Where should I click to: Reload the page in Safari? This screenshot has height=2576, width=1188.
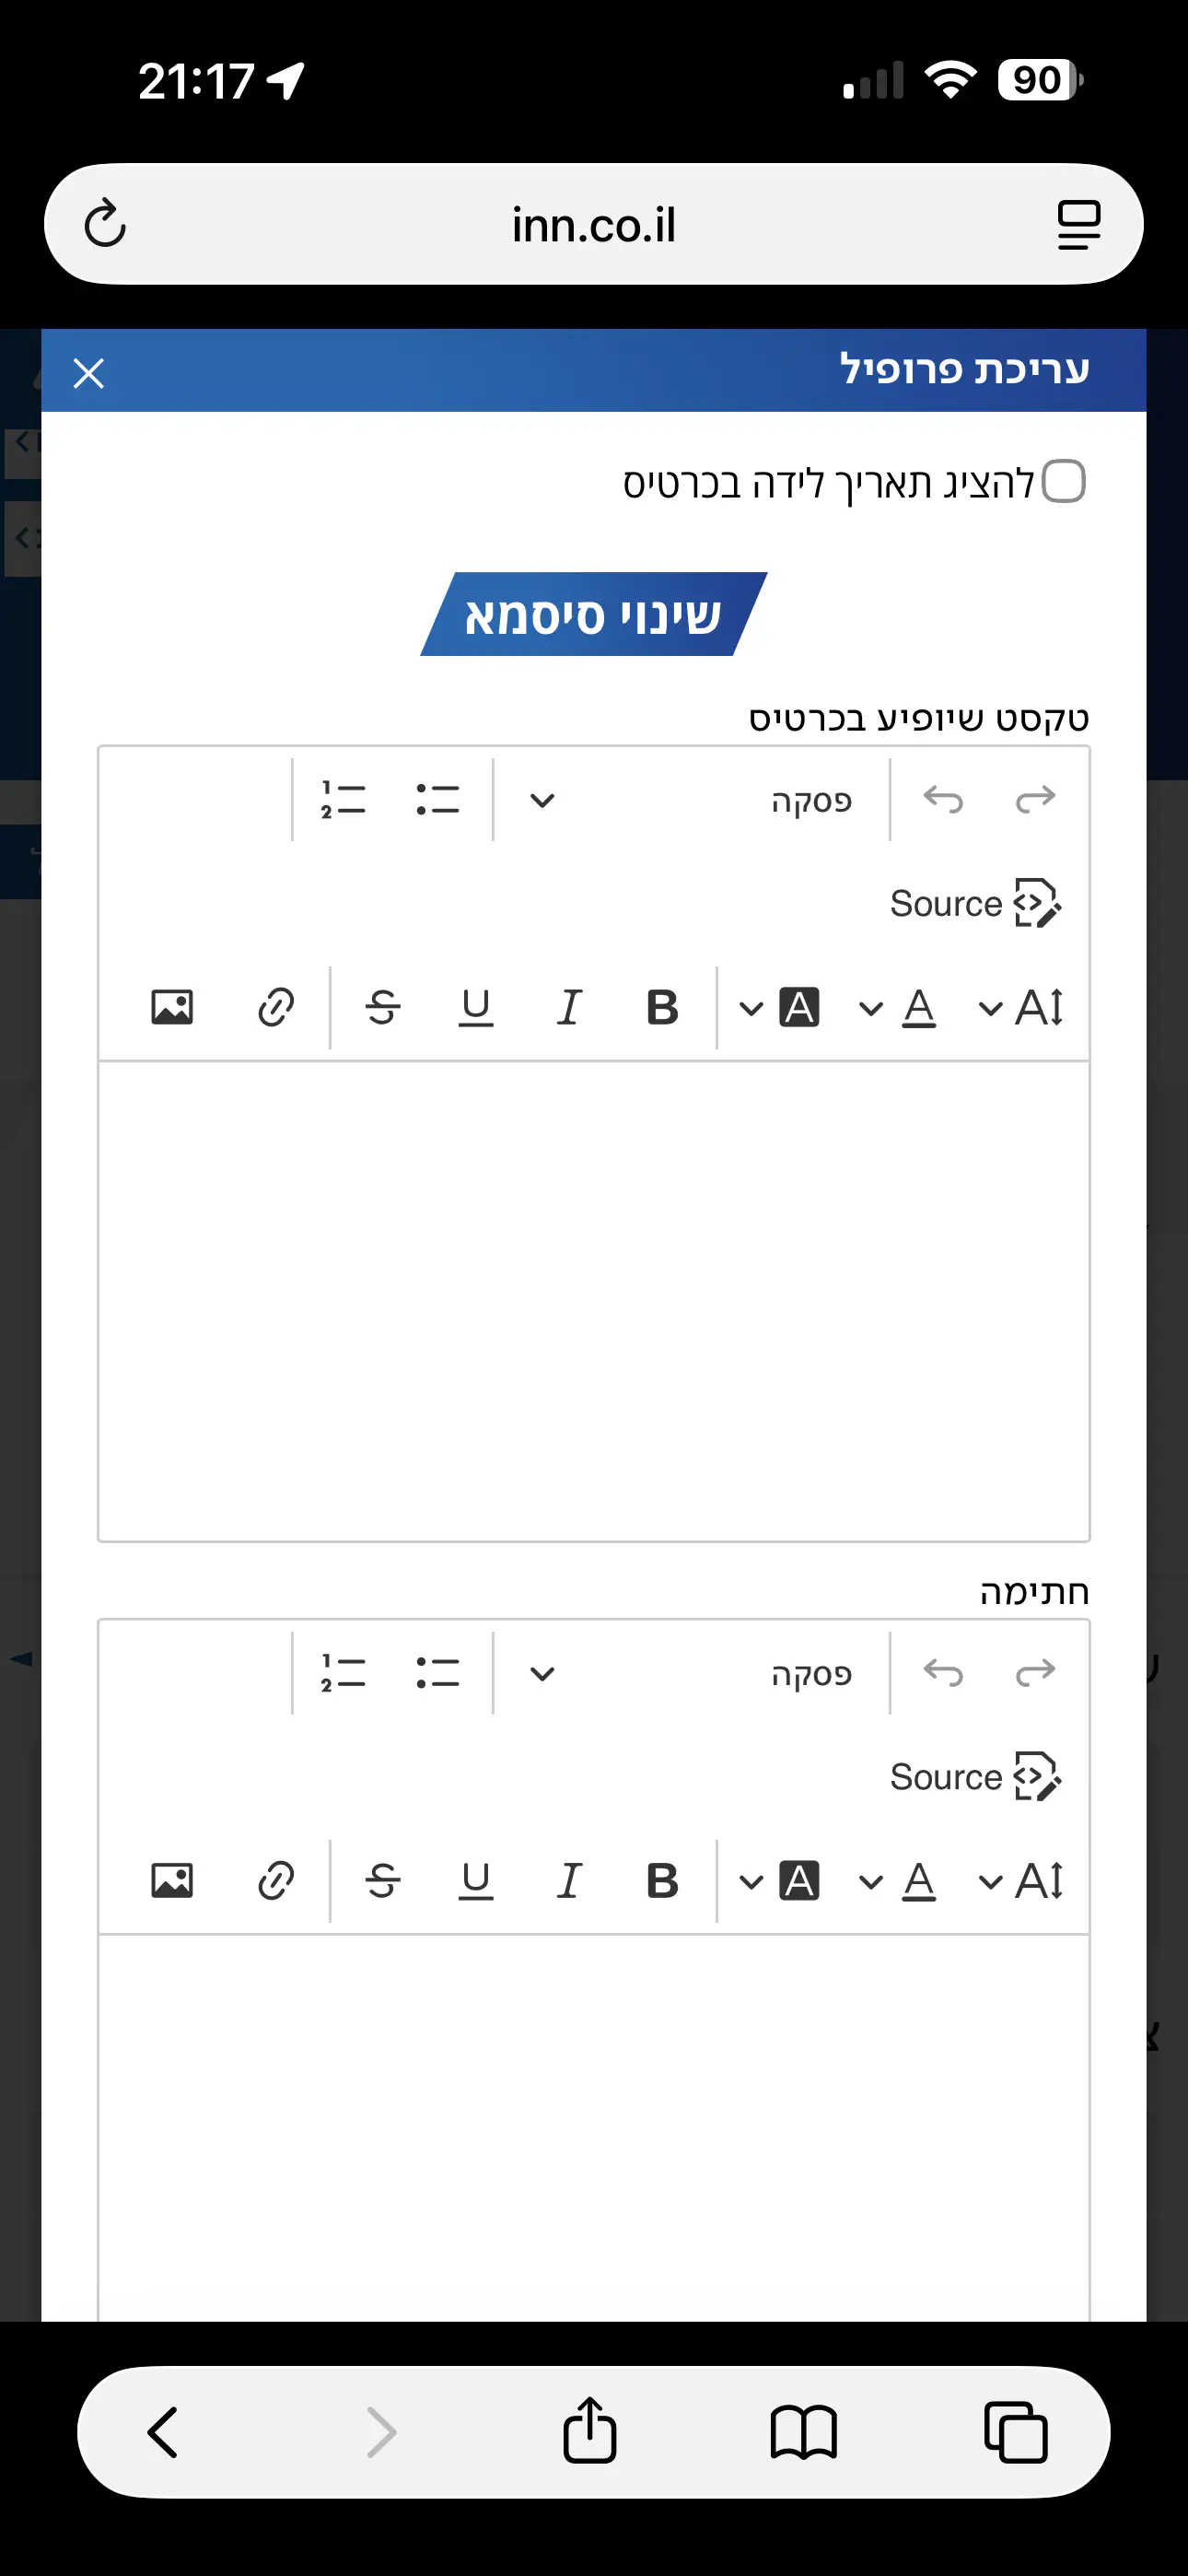pyautogui.click(x=105, y=224)
